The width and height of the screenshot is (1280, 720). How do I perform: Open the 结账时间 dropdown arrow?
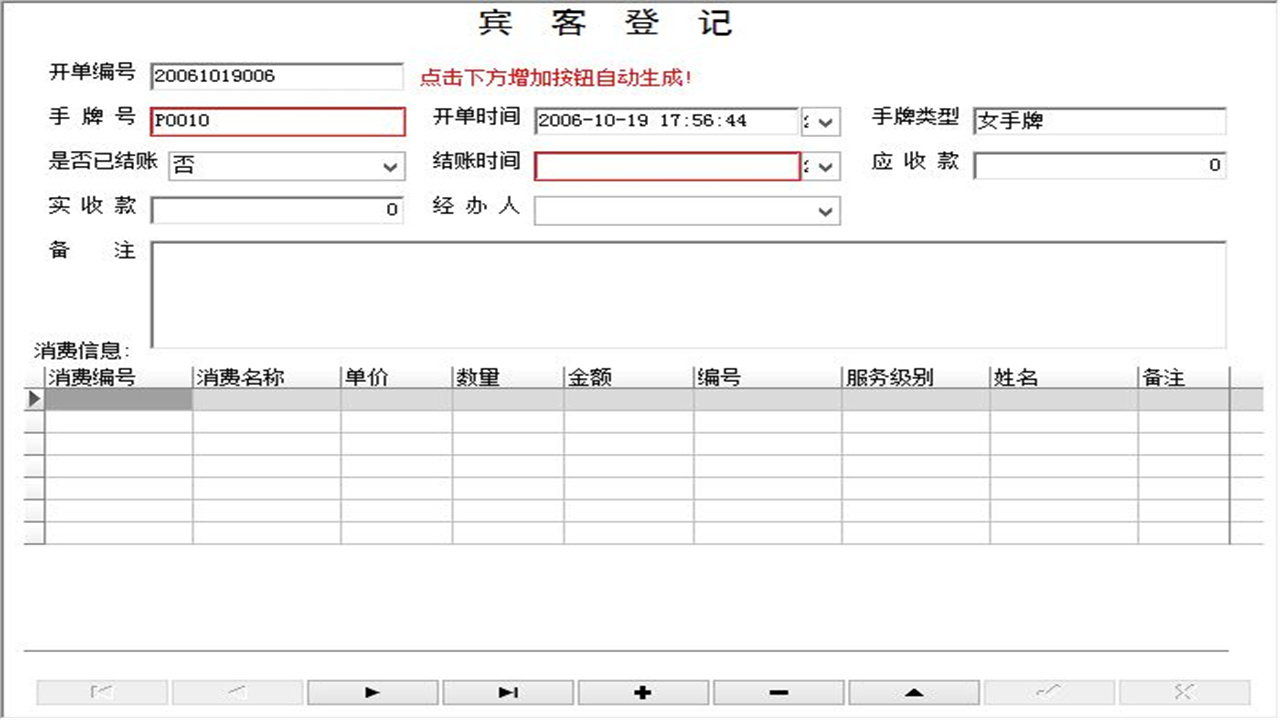823,165
